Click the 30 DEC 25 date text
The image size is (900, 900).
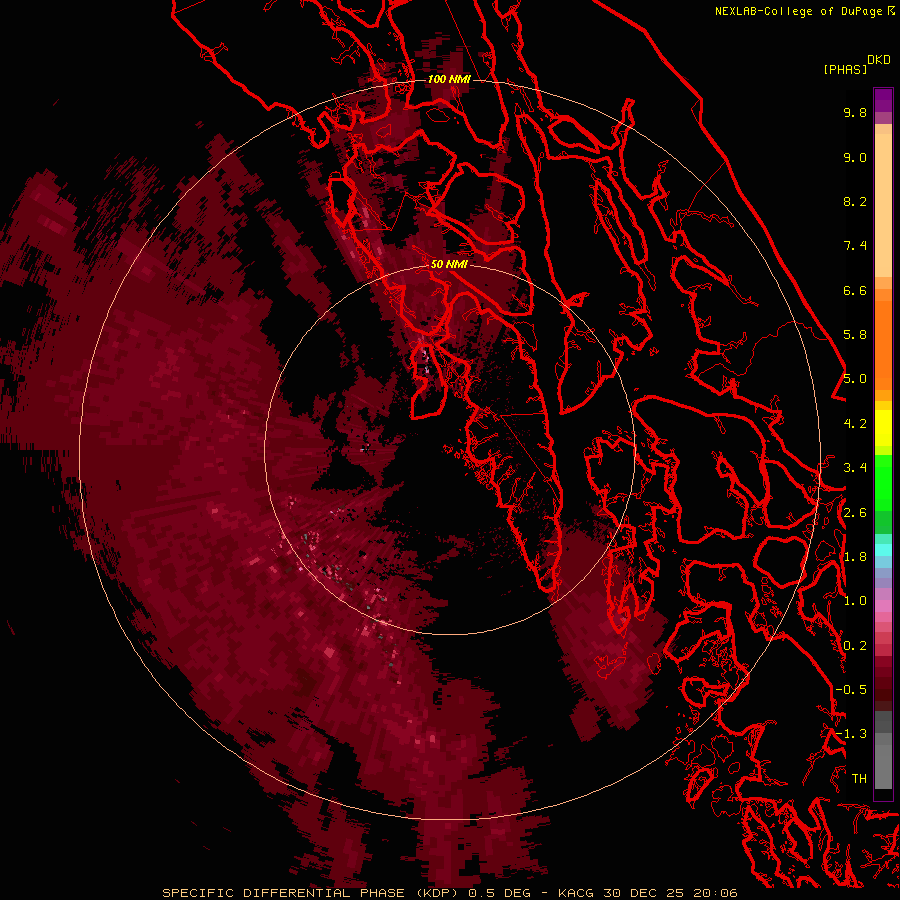click(643, 893)
